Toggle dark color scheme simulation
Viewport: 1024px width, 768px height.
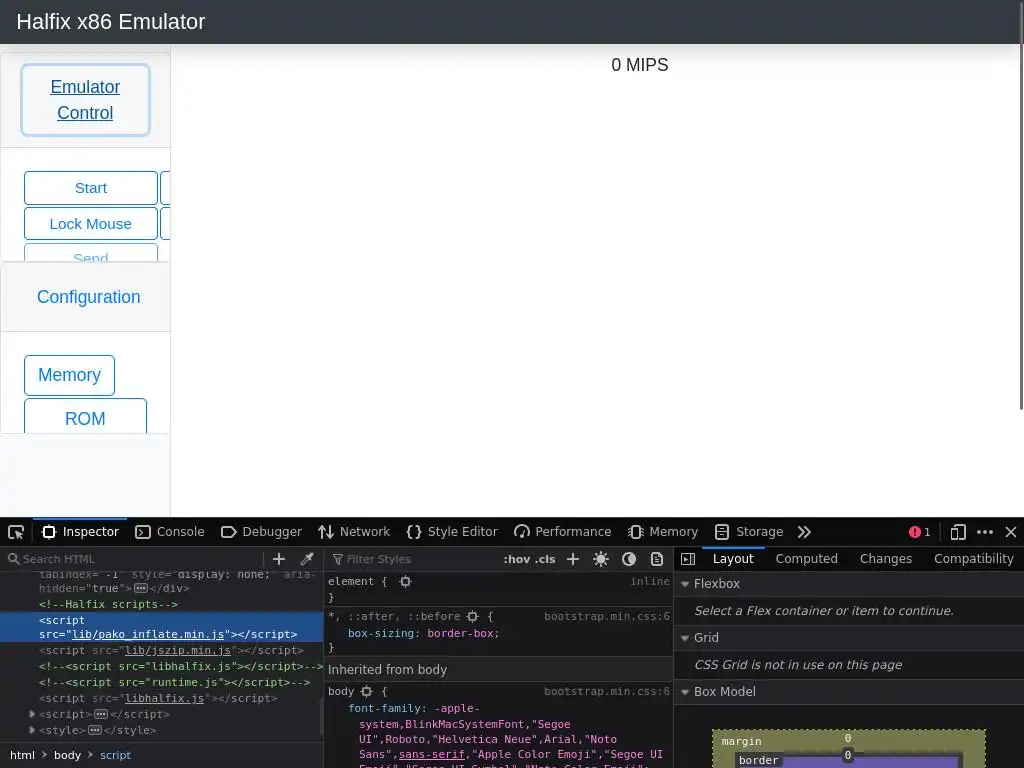tap(629, 559)
